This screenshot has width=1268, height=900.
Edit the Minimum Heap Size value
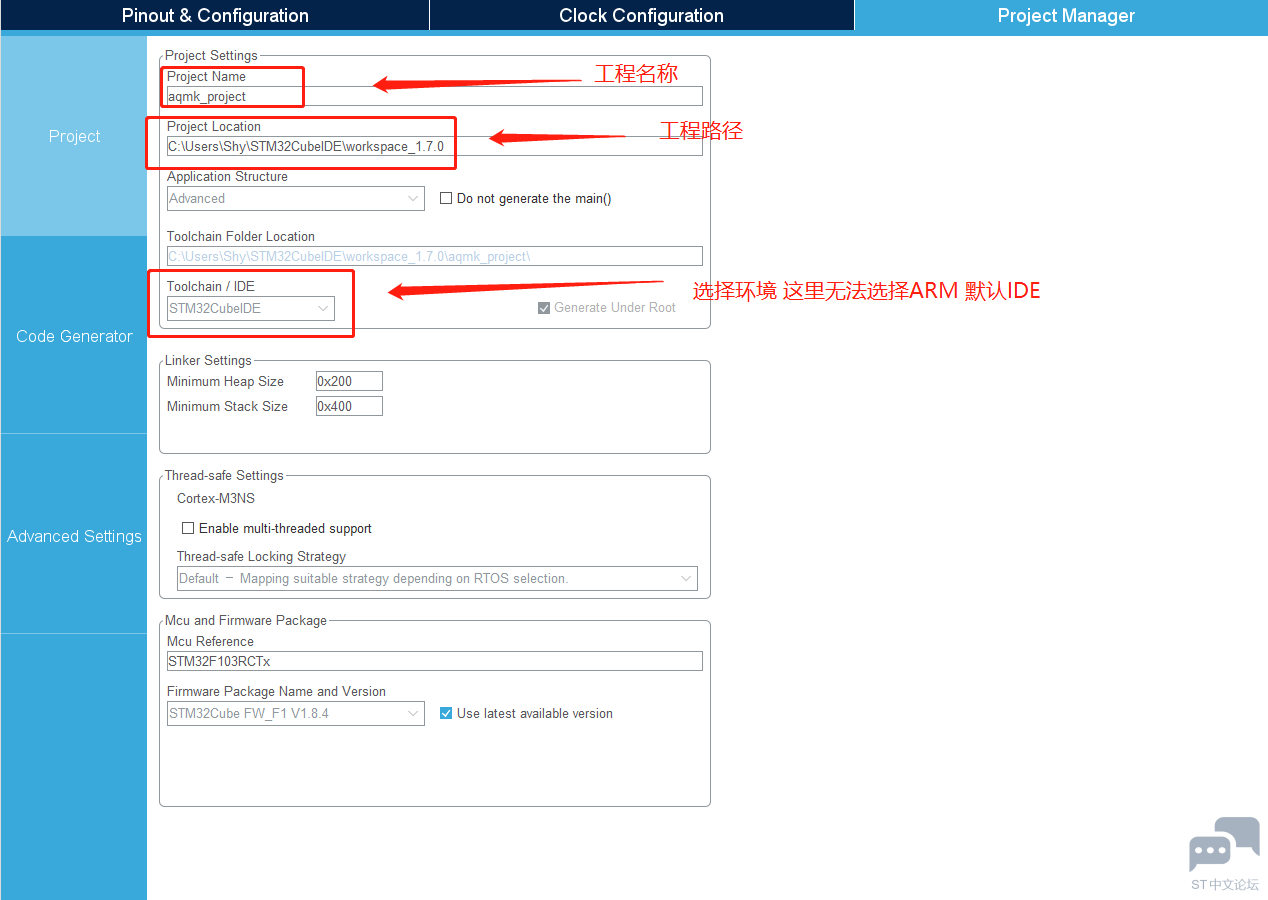coord(348,381)
